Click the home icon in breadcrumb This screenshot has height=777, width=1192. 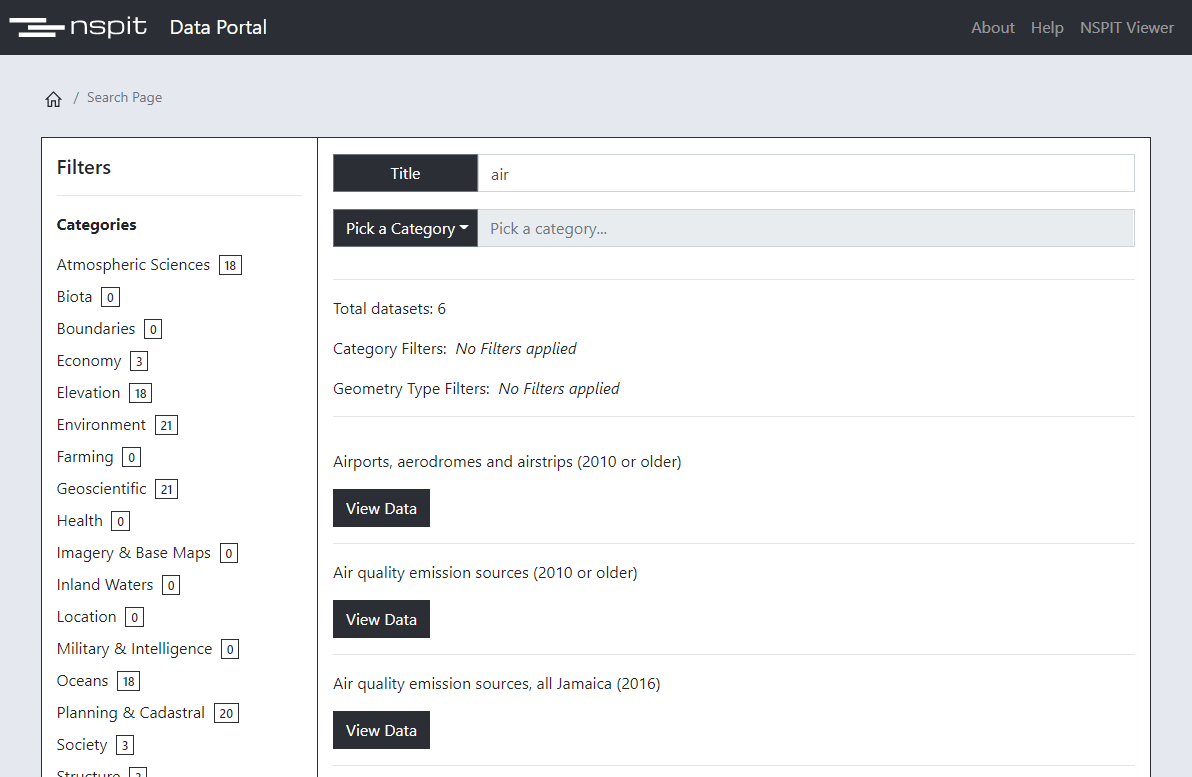coord(54,99)
